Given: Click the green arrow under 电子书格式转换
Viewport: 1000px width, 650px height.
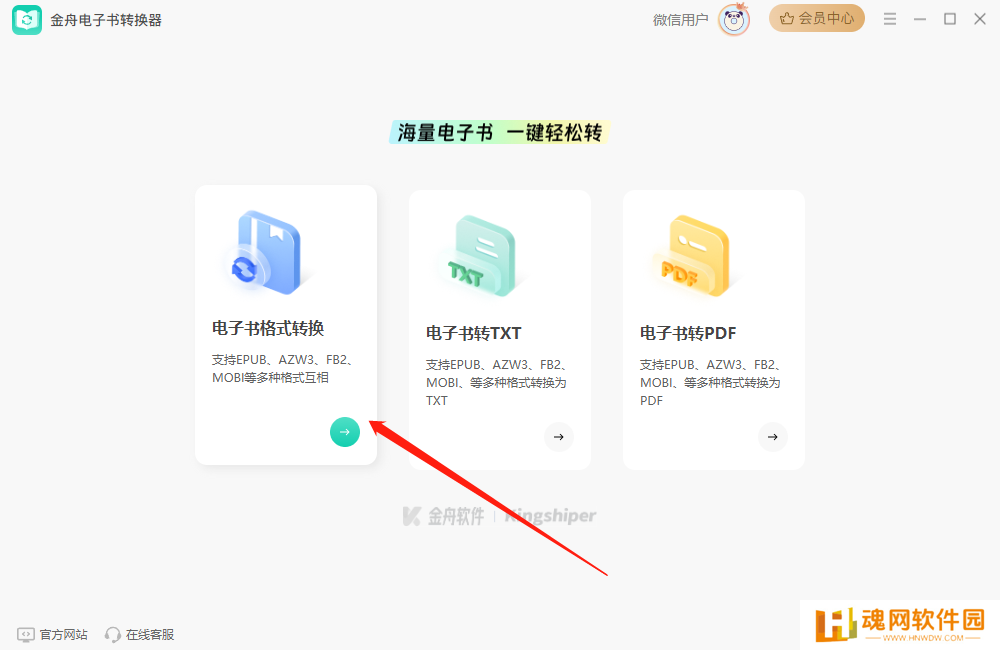Looking at the screenshot, I should [x=345, y=432].
